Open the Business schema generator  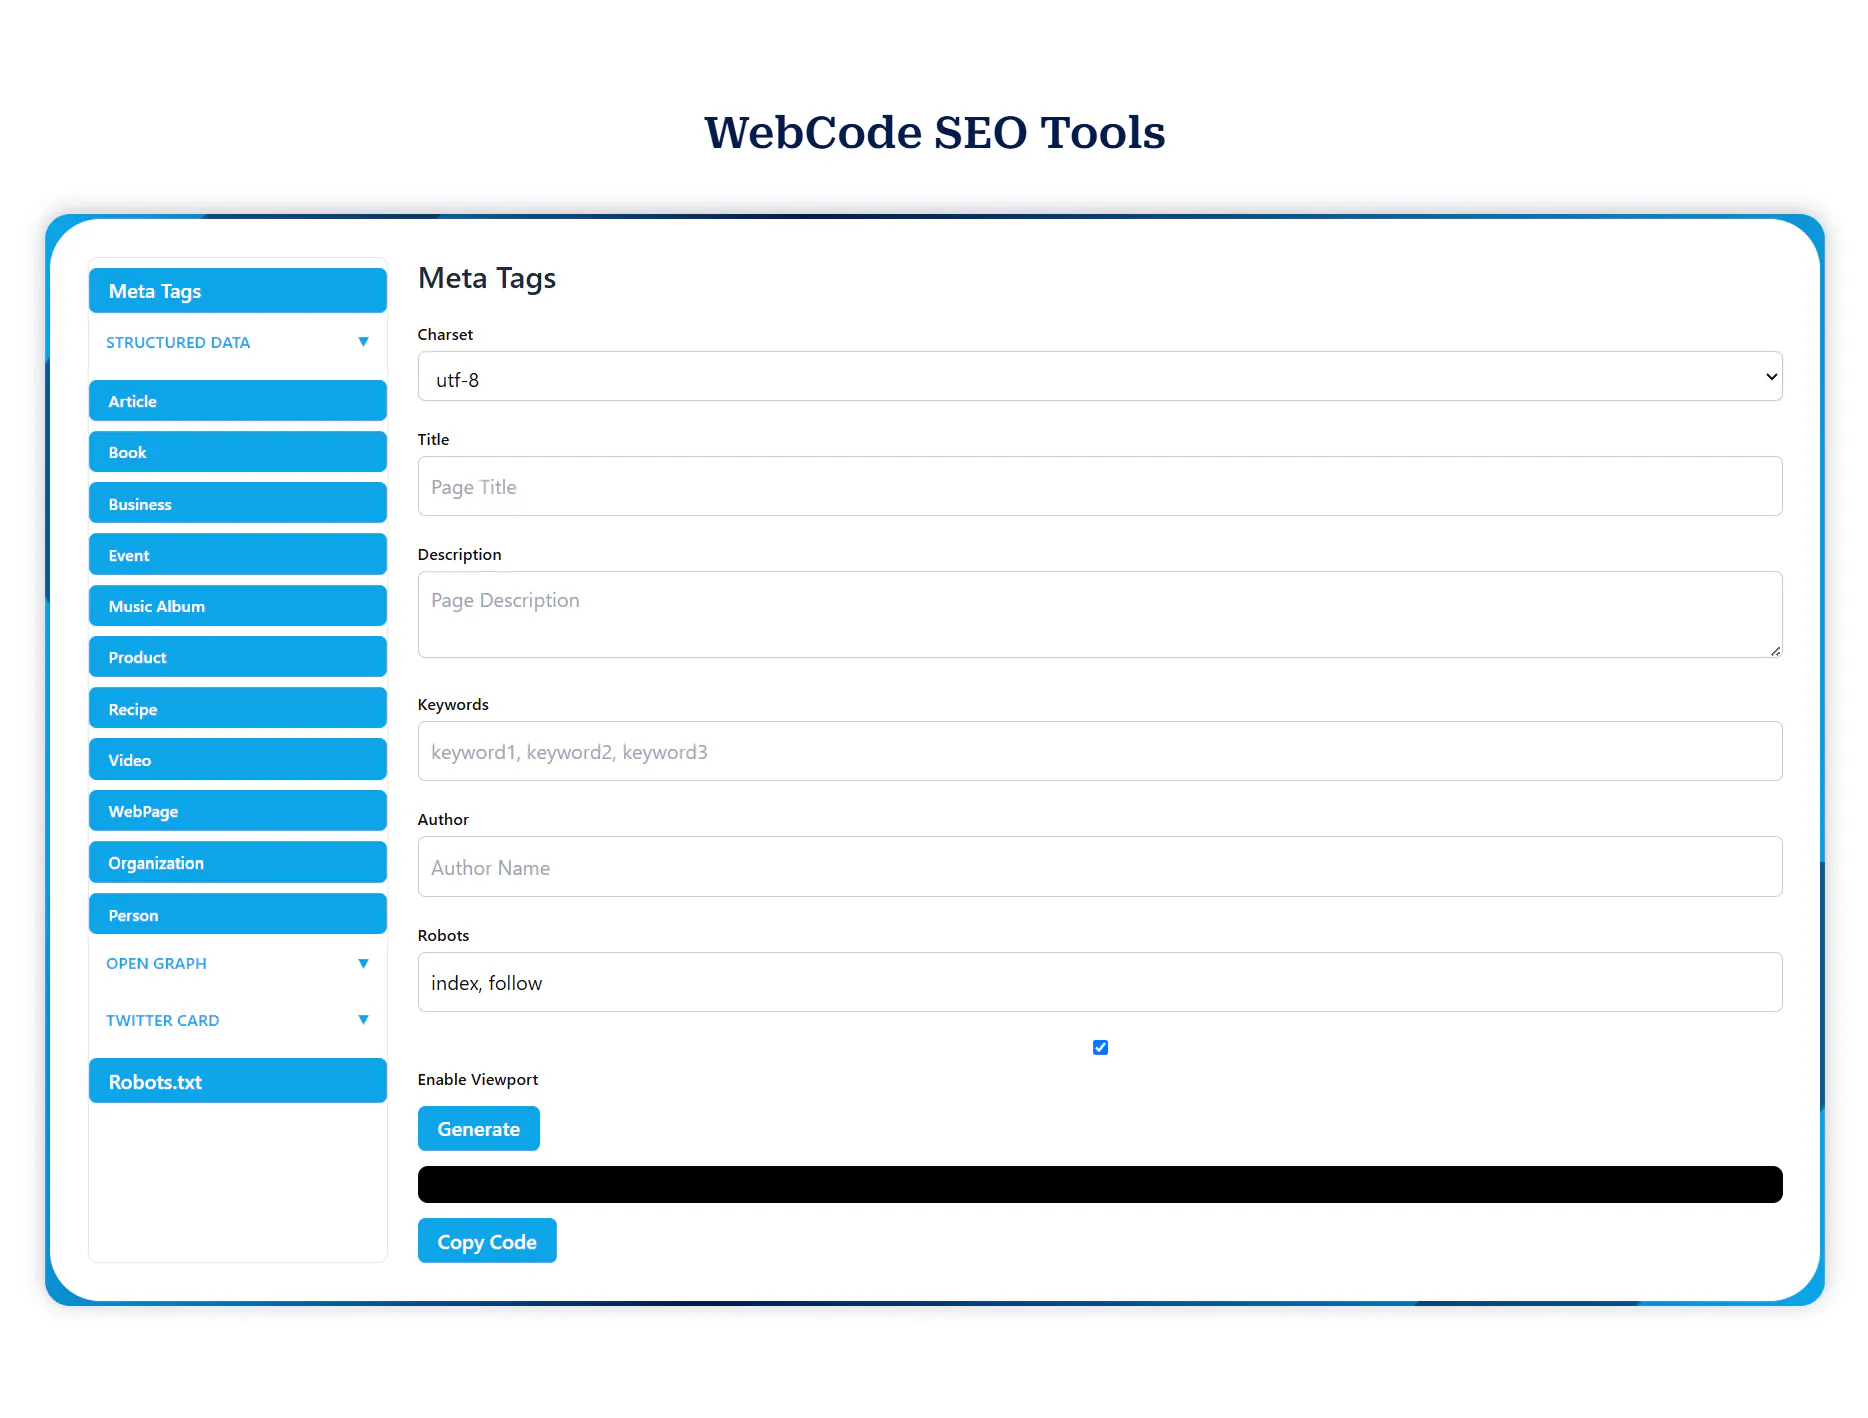[238, 504]
